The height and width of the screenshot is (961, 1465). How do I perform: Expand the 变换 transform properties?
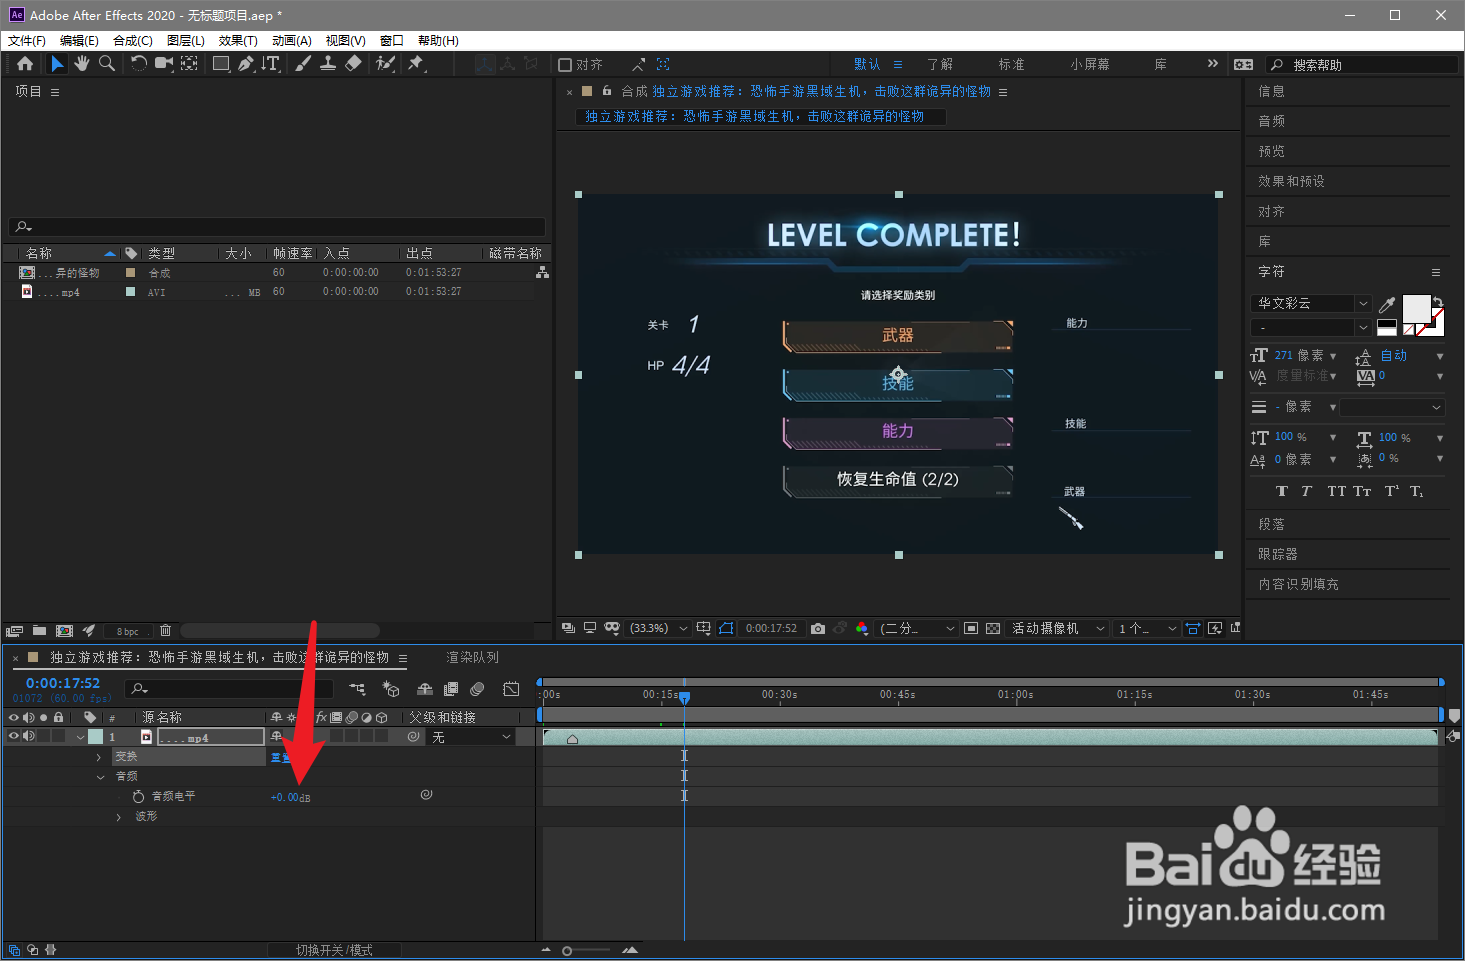pos(99,757)
